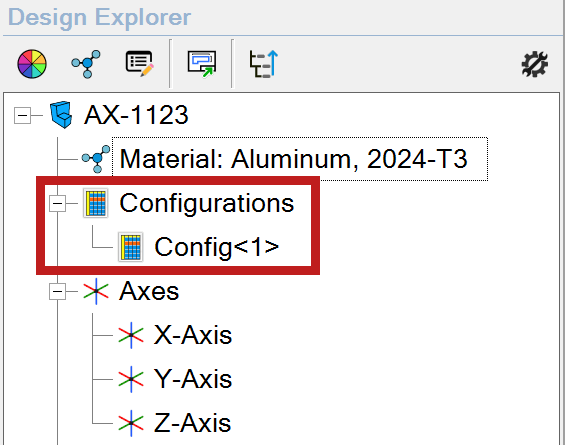This screenshot has width=565, height=445.
Task: Select the Config<1> tree item
Action: click(217, 247)
